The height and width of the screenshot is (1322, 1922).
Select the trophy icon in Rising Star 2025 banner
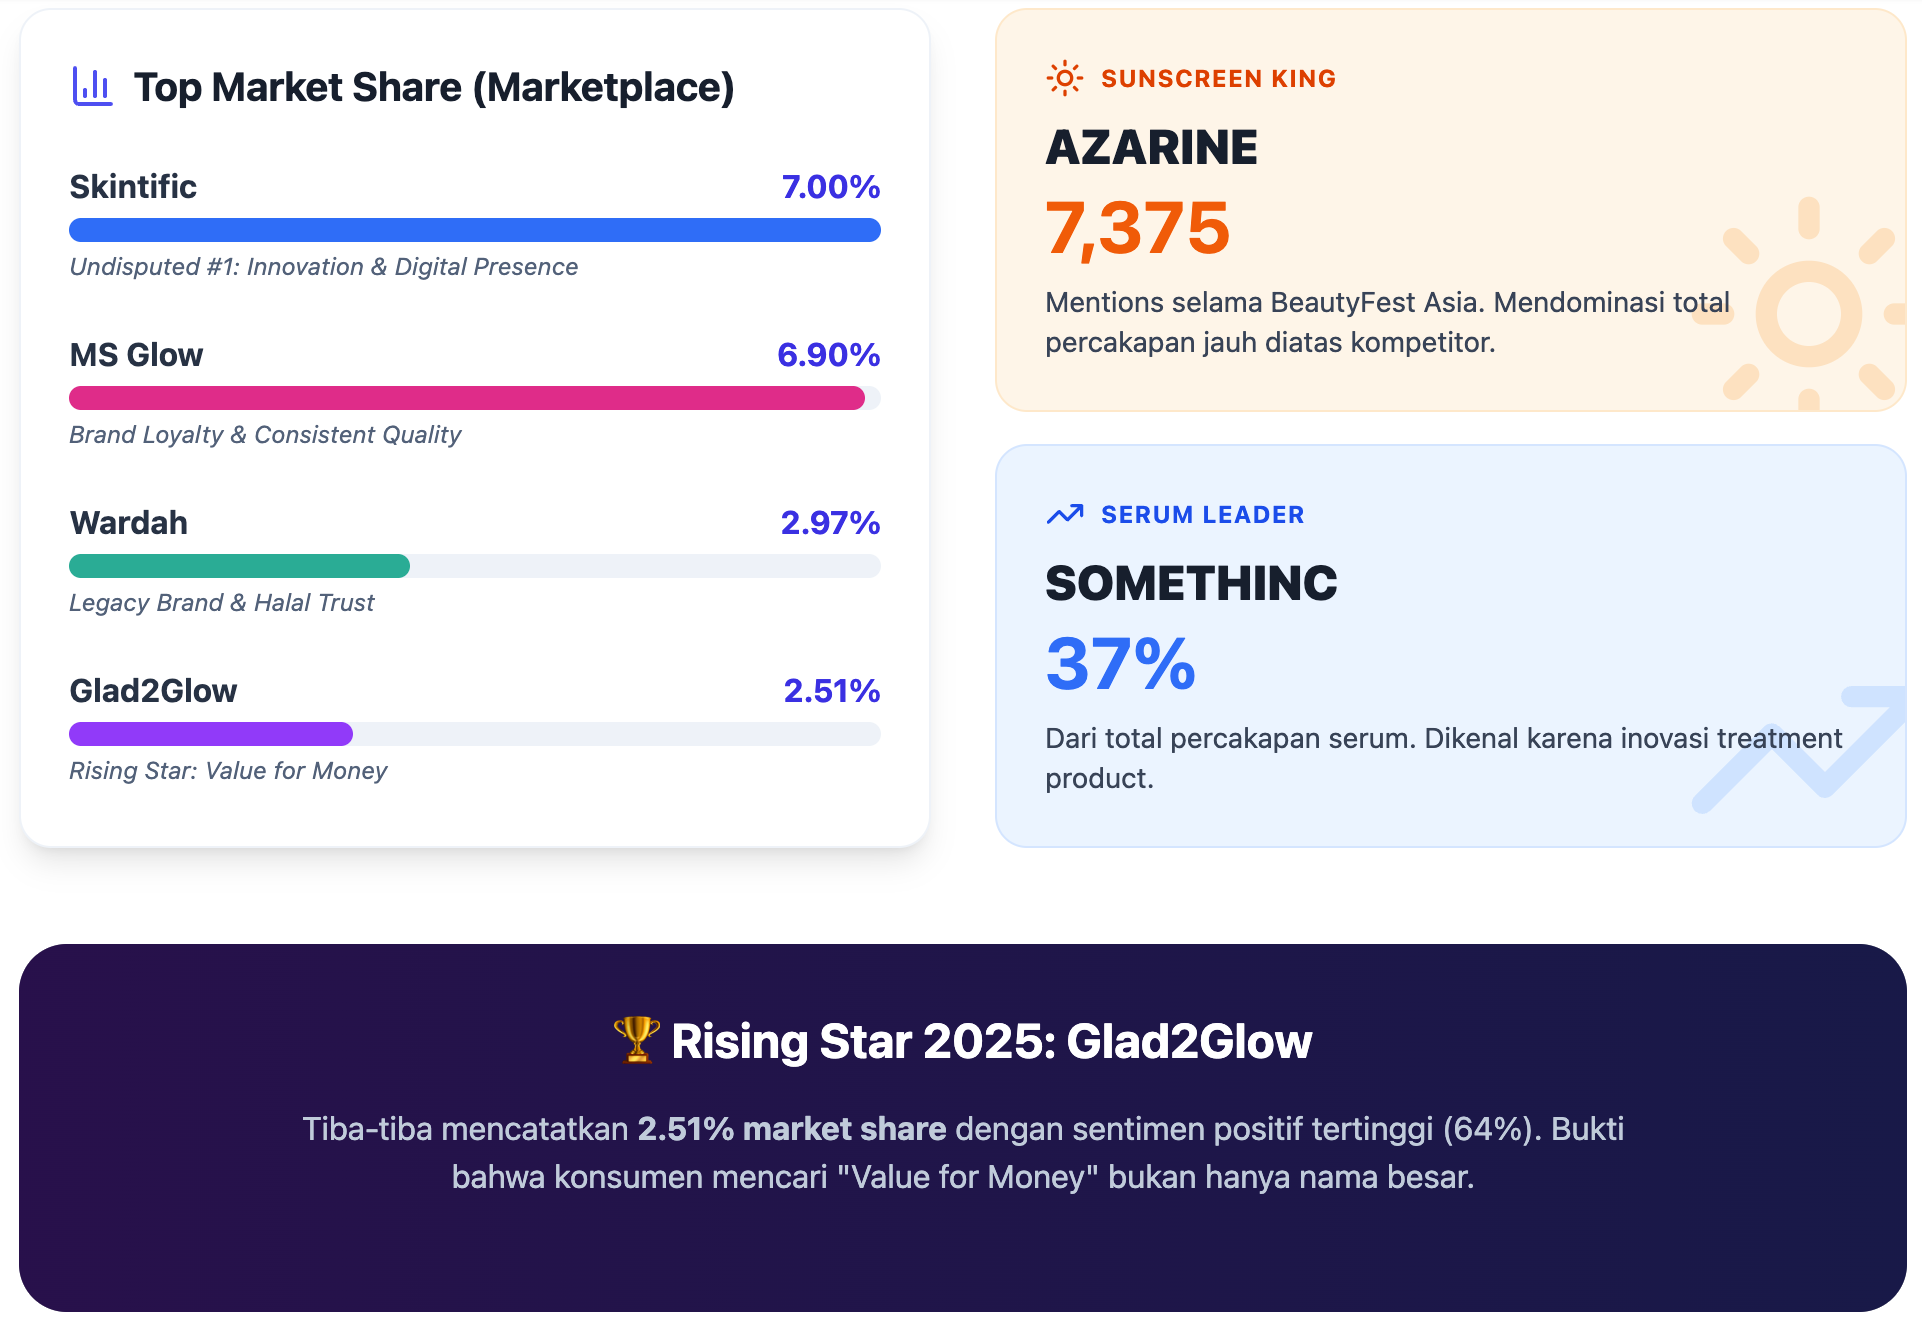click(635, 1041)
